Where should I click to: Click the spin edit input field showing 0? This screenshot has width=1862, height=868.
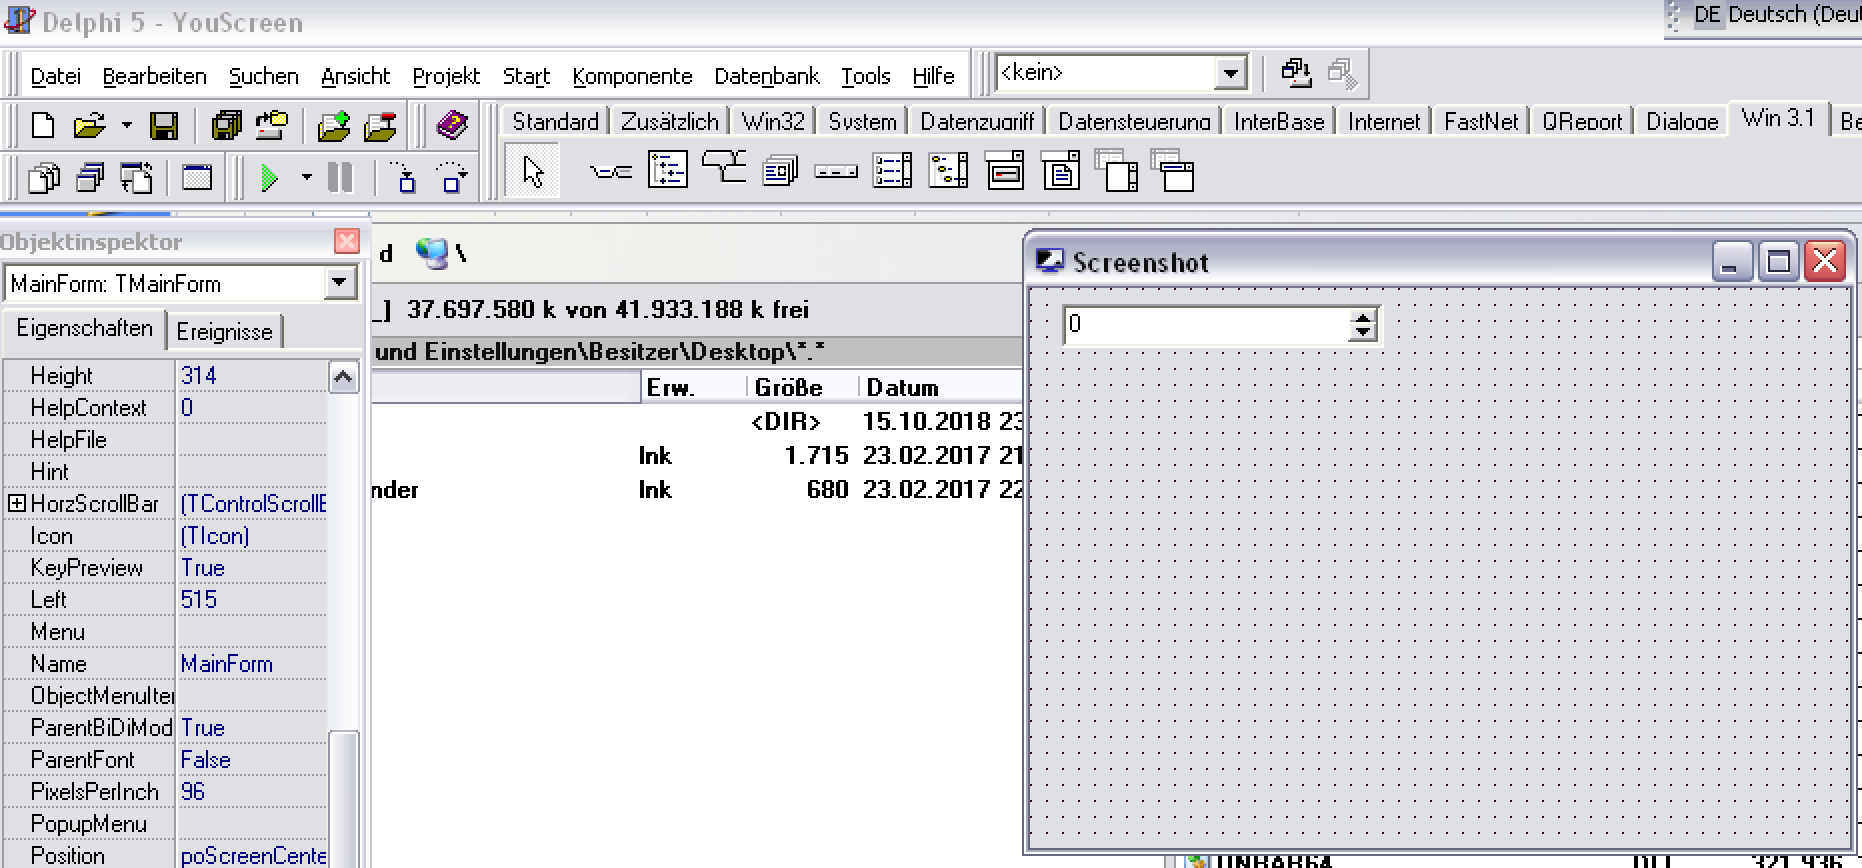[1207, 324]
